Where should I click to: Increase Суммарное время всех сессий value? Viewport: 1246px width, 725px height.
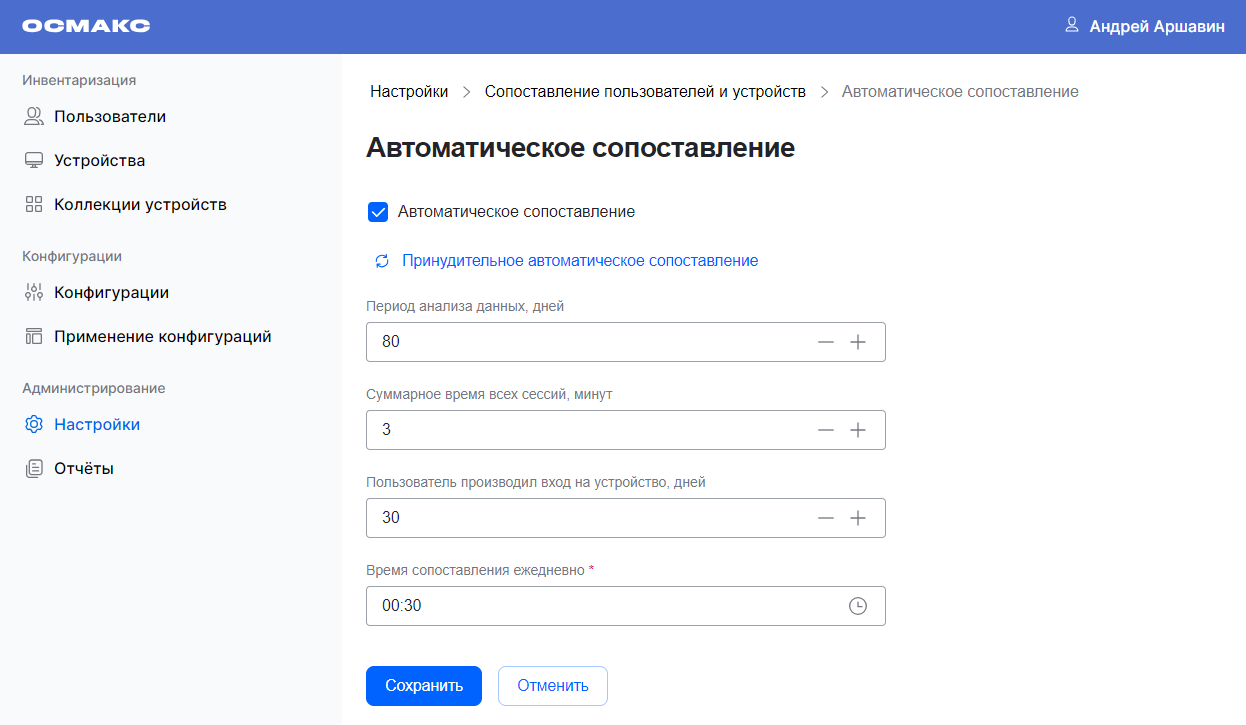[x=857, y=430]
